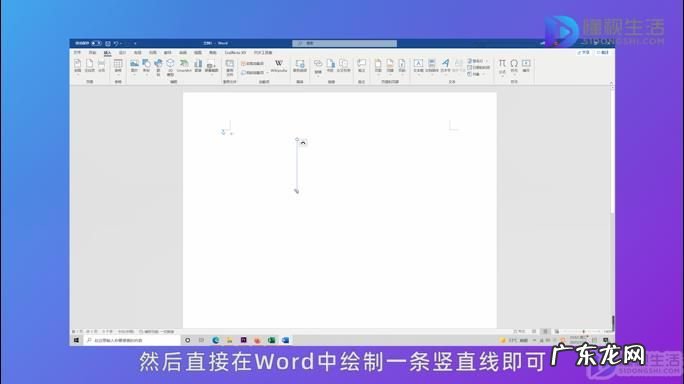
Task: Click the Comments button beside Share
Action: (603, 52)
